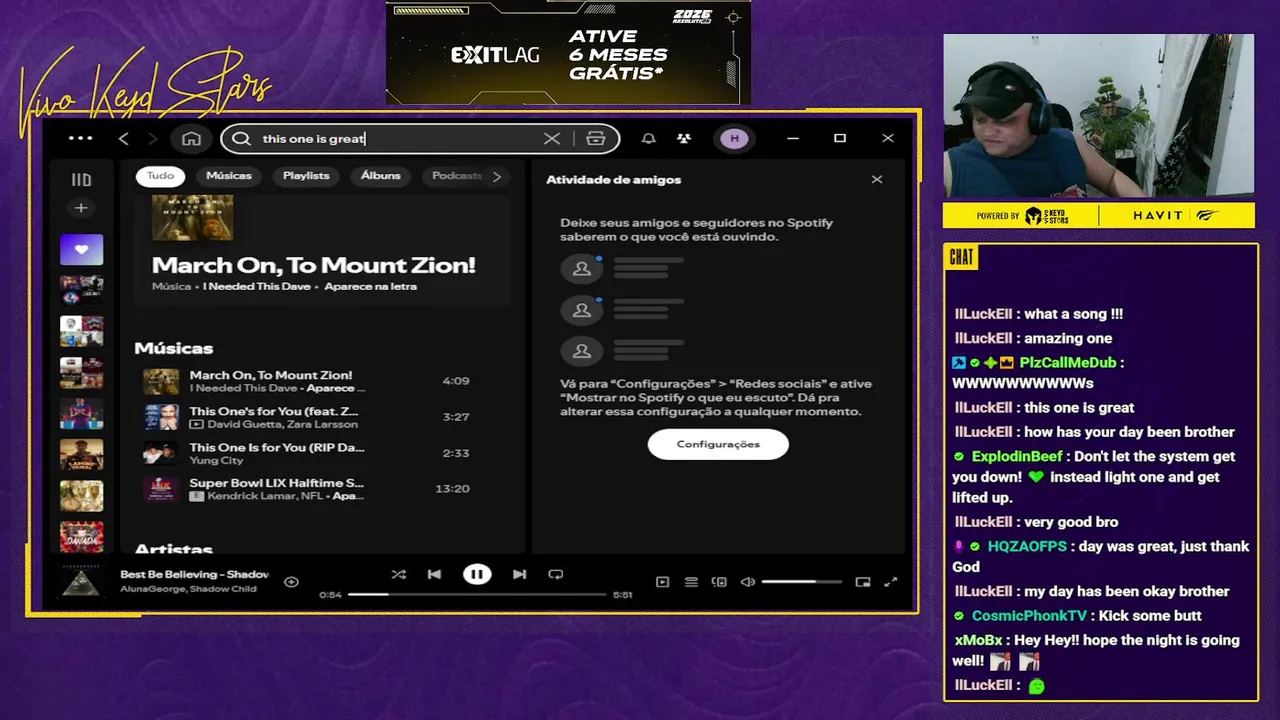Viewport: 1280px width, 720px height.
Task: Switch player to full screen
Action: click(x=891, y=581)
